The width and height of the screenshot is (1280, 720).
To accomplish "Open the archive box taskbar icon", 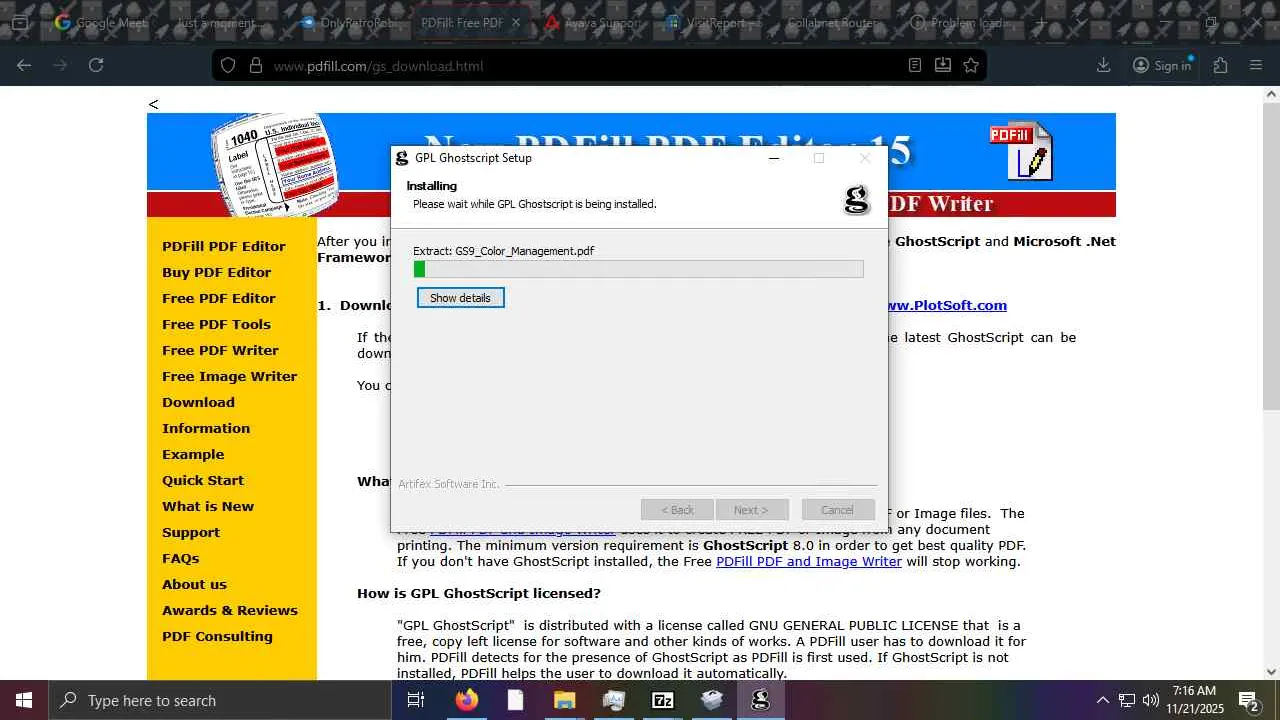I will [x=711, y=700].
